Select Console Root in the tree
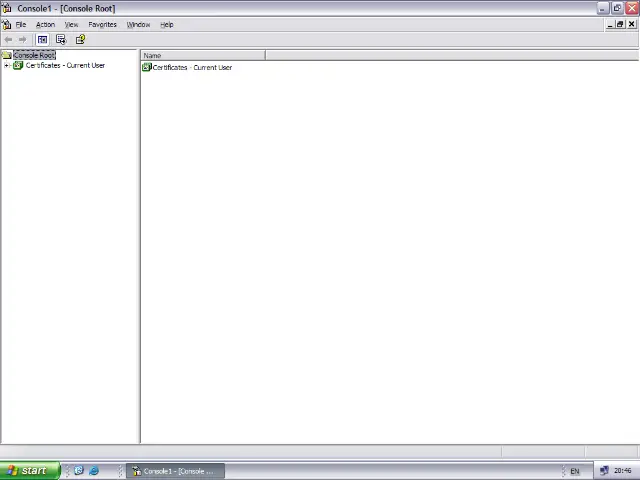640x480 pixels. (34, 55)
